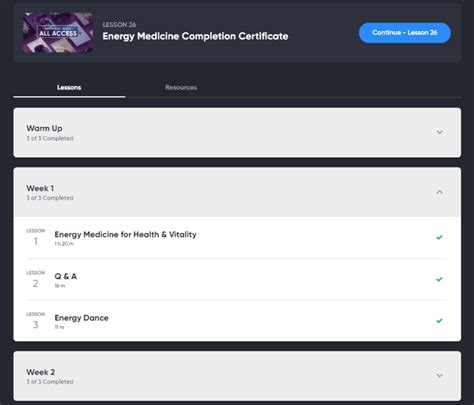Click the Warm Up section heading
The height and width of the screenshot is (405, 474).
click(44, 128)
